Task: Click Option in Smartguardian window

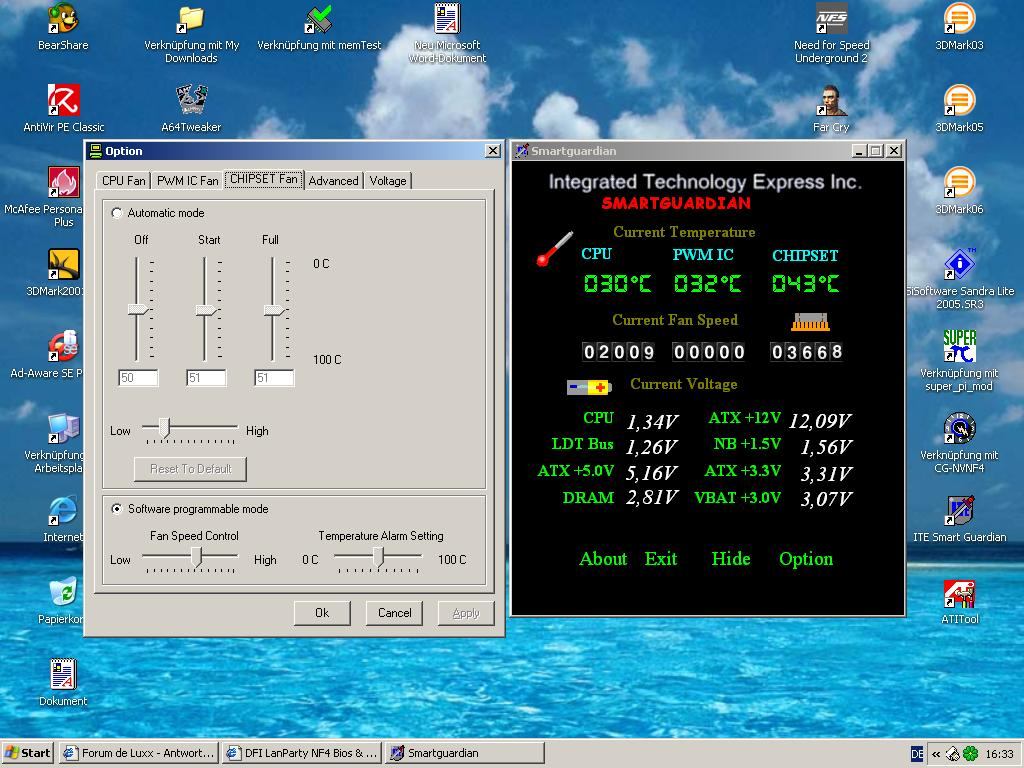Action: coord(806,559)
